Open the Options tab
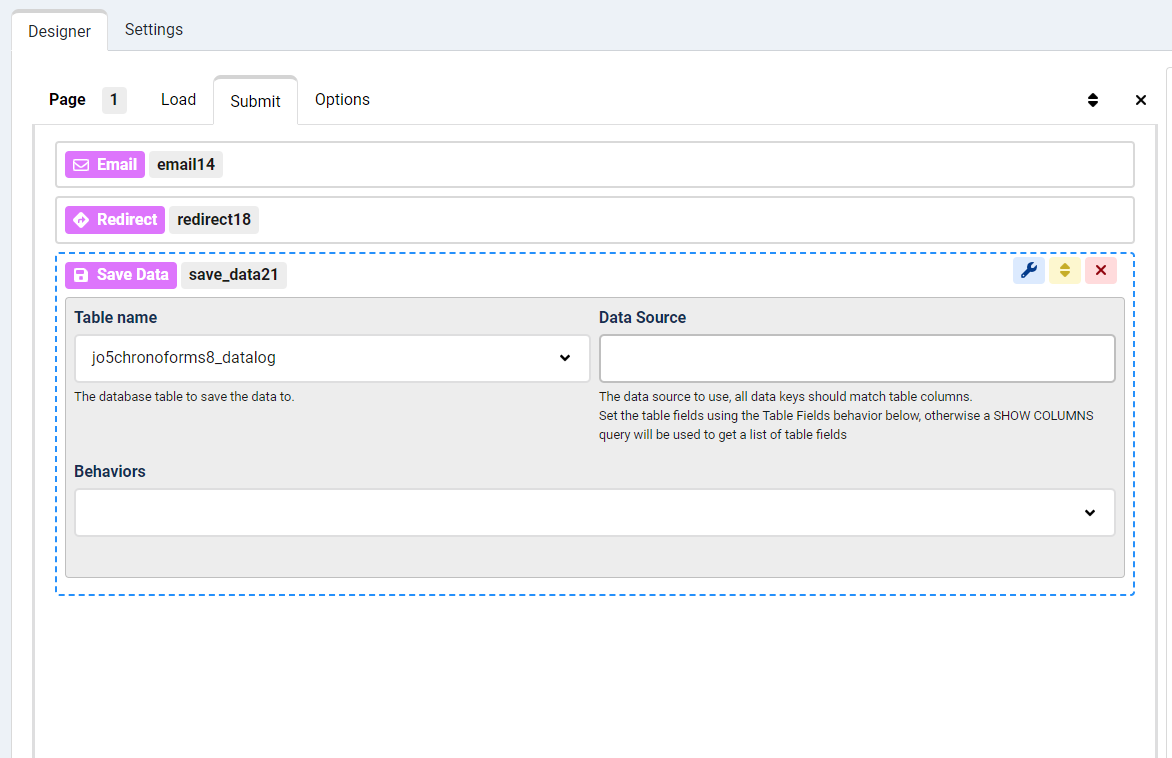This screenshot has width=1172, height=758. (x=342, y=99)
